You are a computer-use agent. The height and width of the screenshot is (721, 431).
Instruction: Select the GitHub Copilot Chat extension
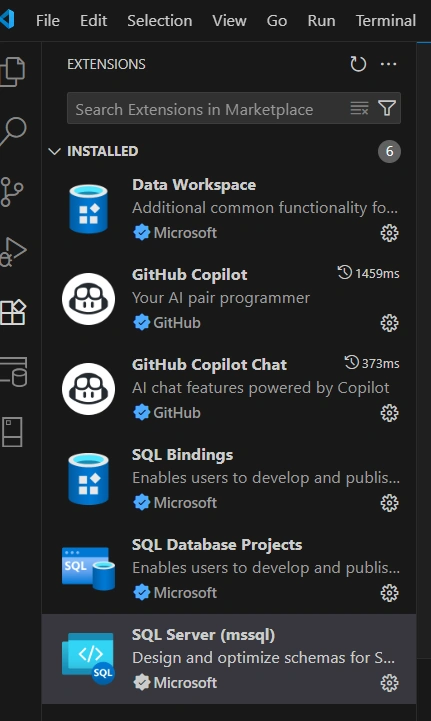(x=229, y=389)
